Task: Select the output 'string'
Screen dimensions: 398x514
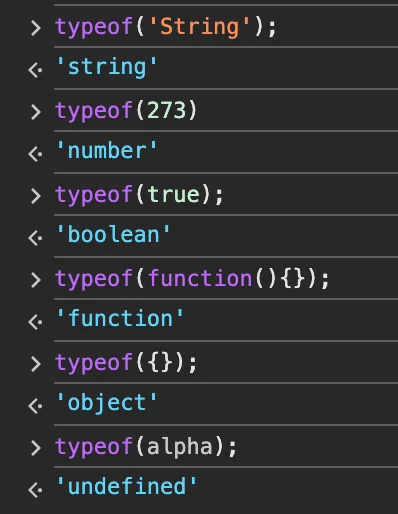Action: pyautogui.click(x=106, y=68)
